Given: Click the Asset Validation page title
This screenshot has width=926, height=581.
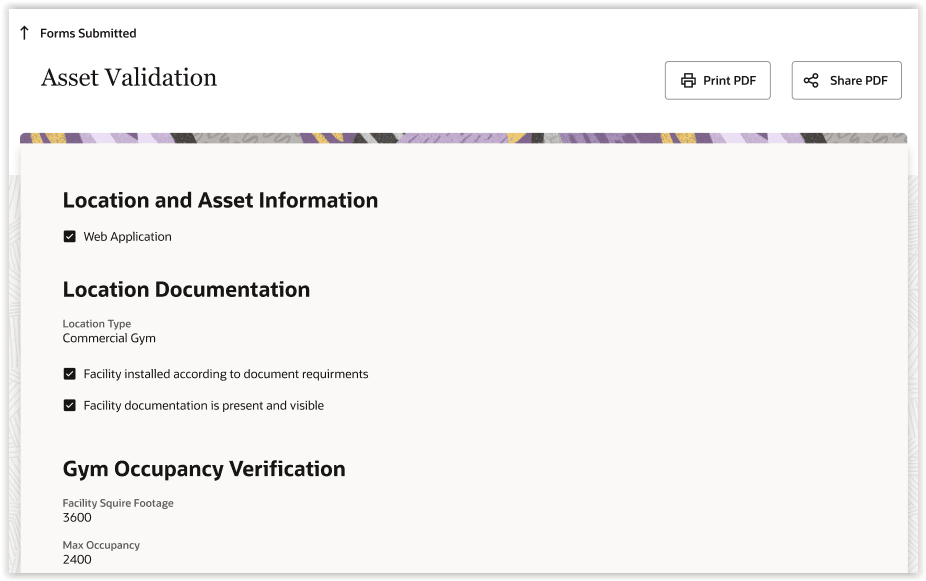Looking at the screenshot, I should tap(129, 78).
